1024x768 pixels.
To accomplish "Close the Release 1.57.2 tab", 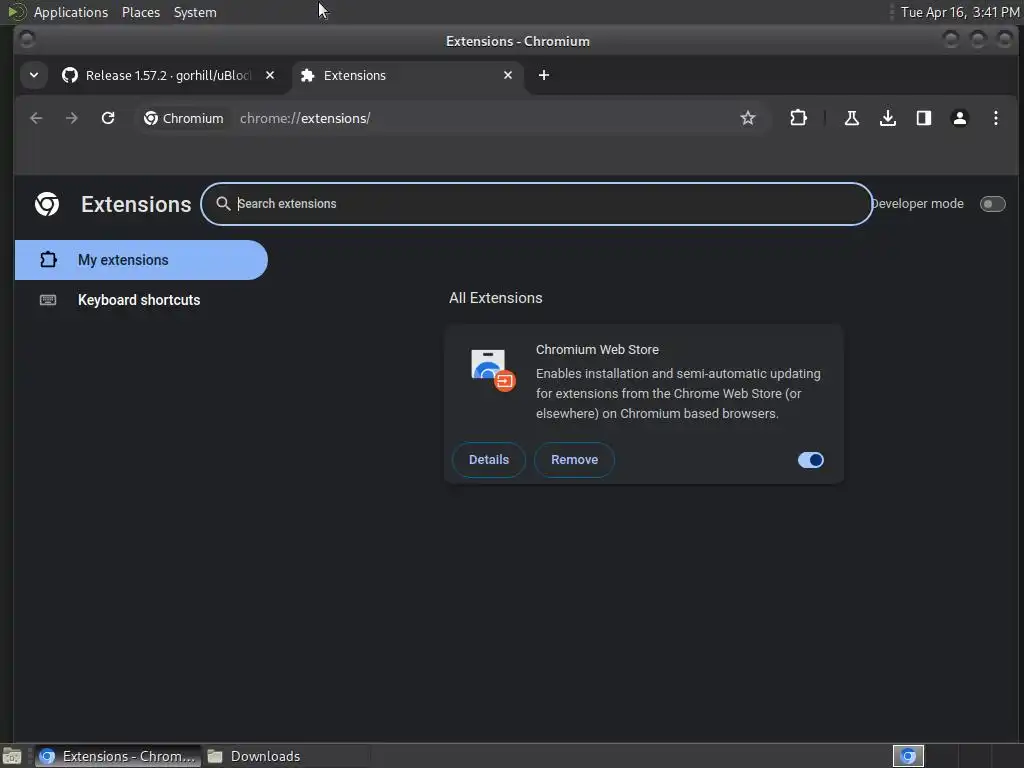I will [270, 75].
